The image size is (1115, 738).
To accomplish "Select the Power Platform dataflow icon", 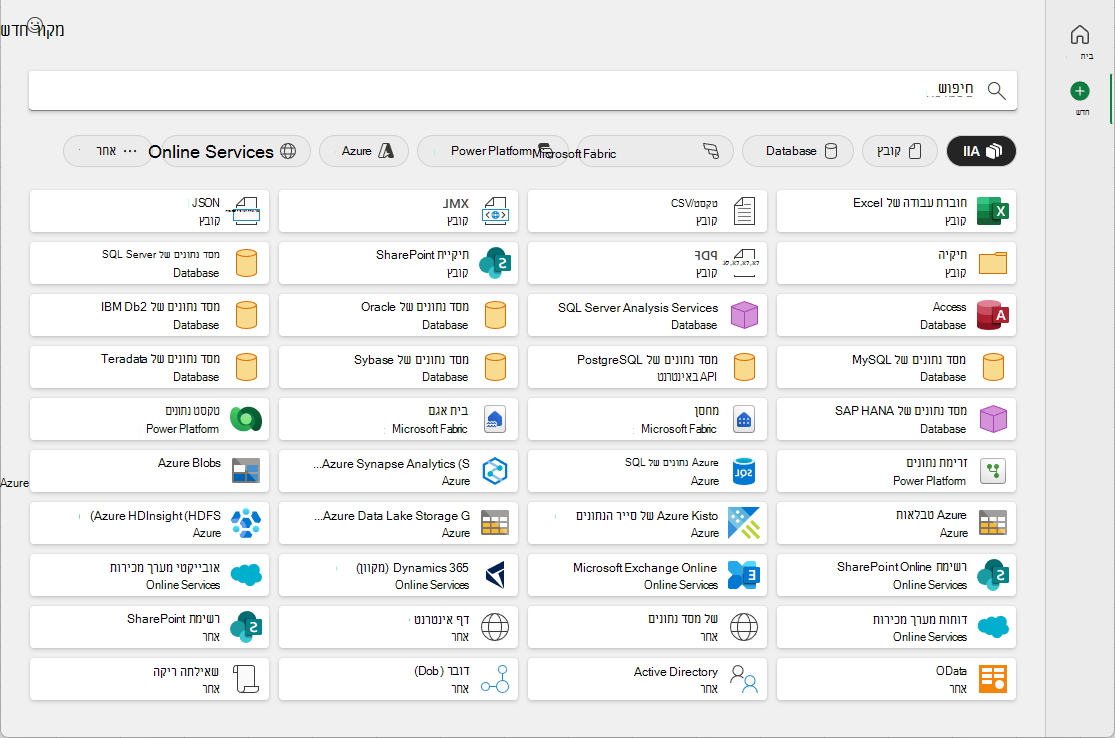I will coord(993,471).
